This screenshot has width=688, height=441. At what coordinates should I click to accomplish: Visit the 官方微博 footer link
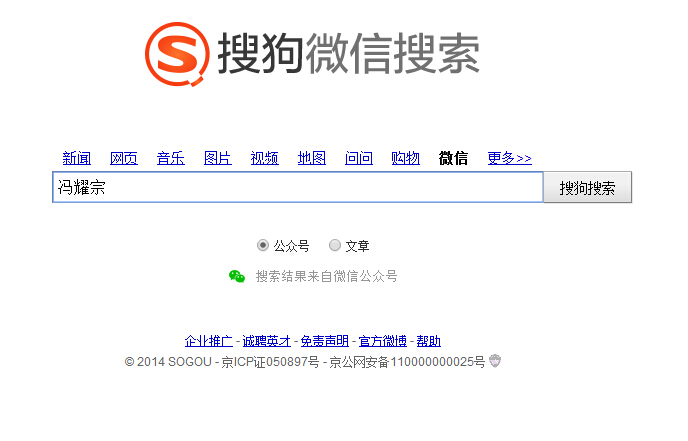coord(383,341)
